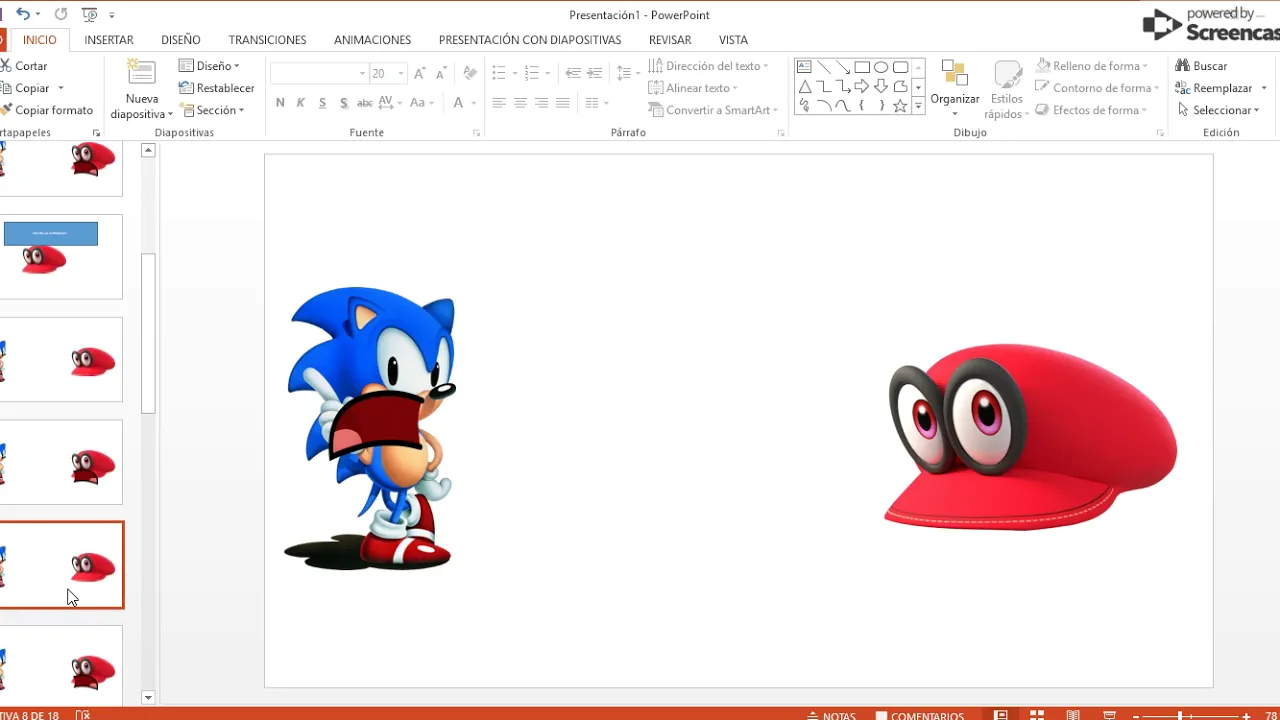Viewport: 1280px width, 720px height.
Task: Open the VISTA tab
Action: pyautogui.click(x=733, y=40)
